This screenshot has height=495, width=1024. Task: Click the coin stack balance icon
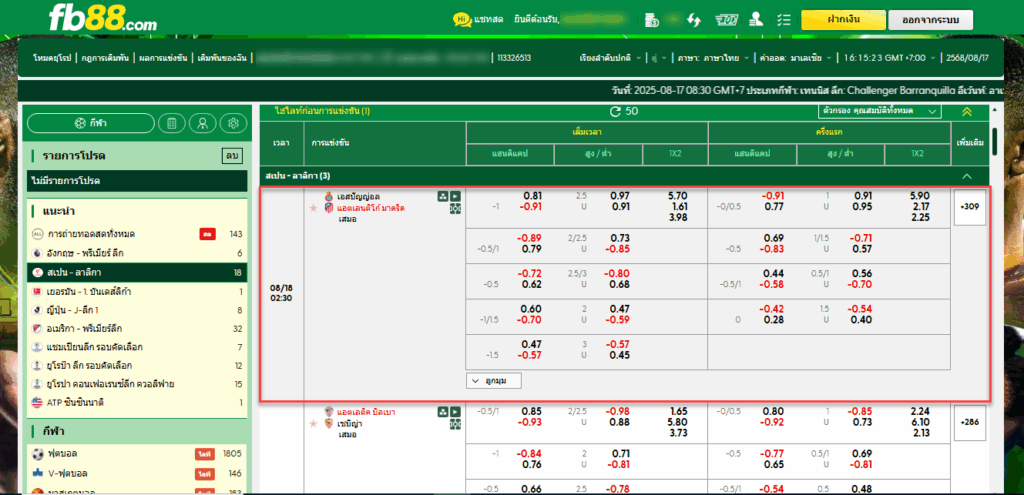pos(651,20)
